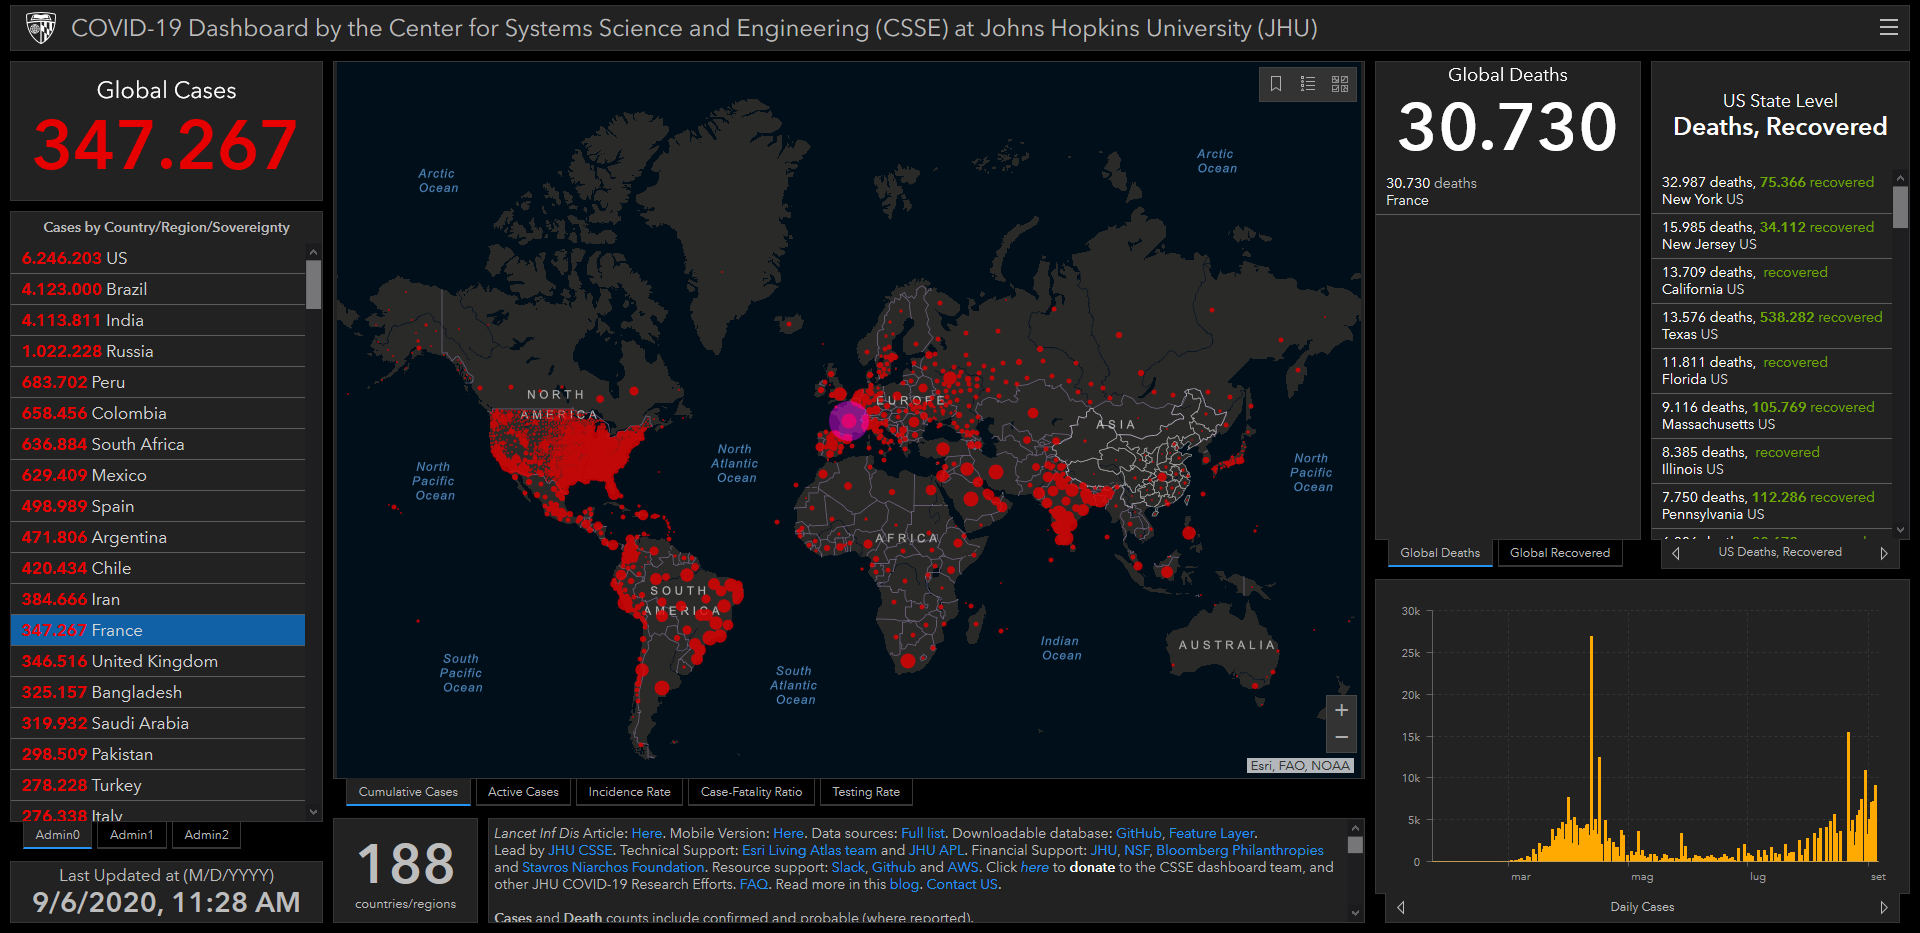The image size is (1920, 933).
Task: Select the Admin2 tab
Action: [207, 835]
